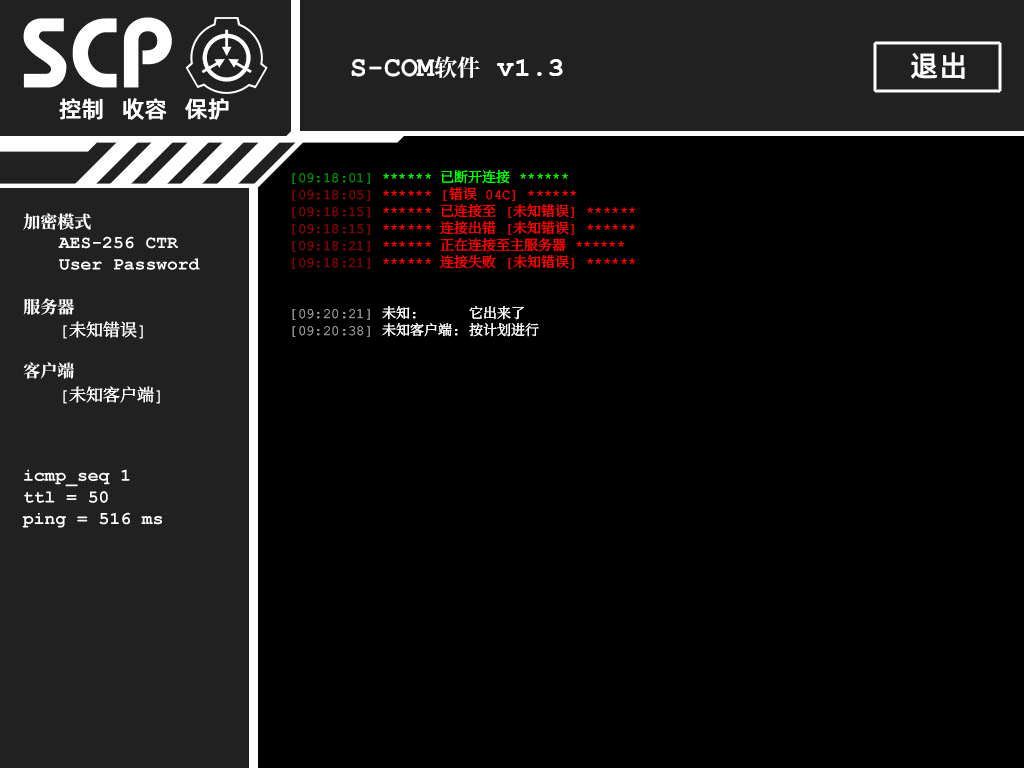Click the 按计划进行 message
This screenshot has width=1024, height=768.
click(x=504, y=330)
